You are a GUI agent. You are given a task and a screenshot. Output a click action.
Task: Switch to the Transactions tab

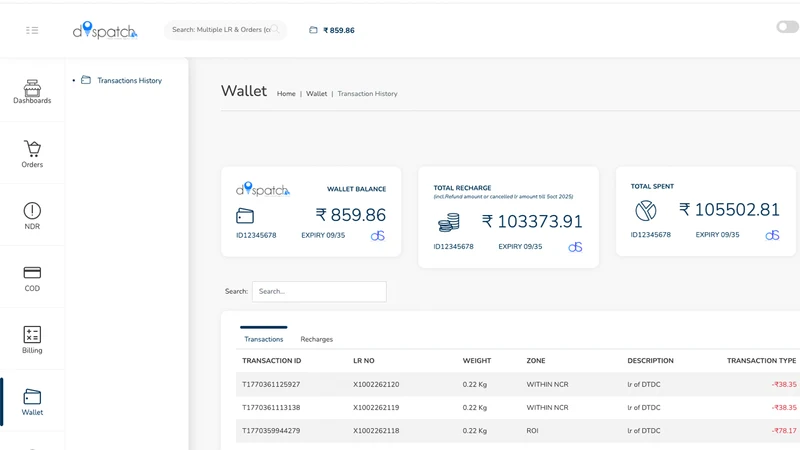coord(263,339)
